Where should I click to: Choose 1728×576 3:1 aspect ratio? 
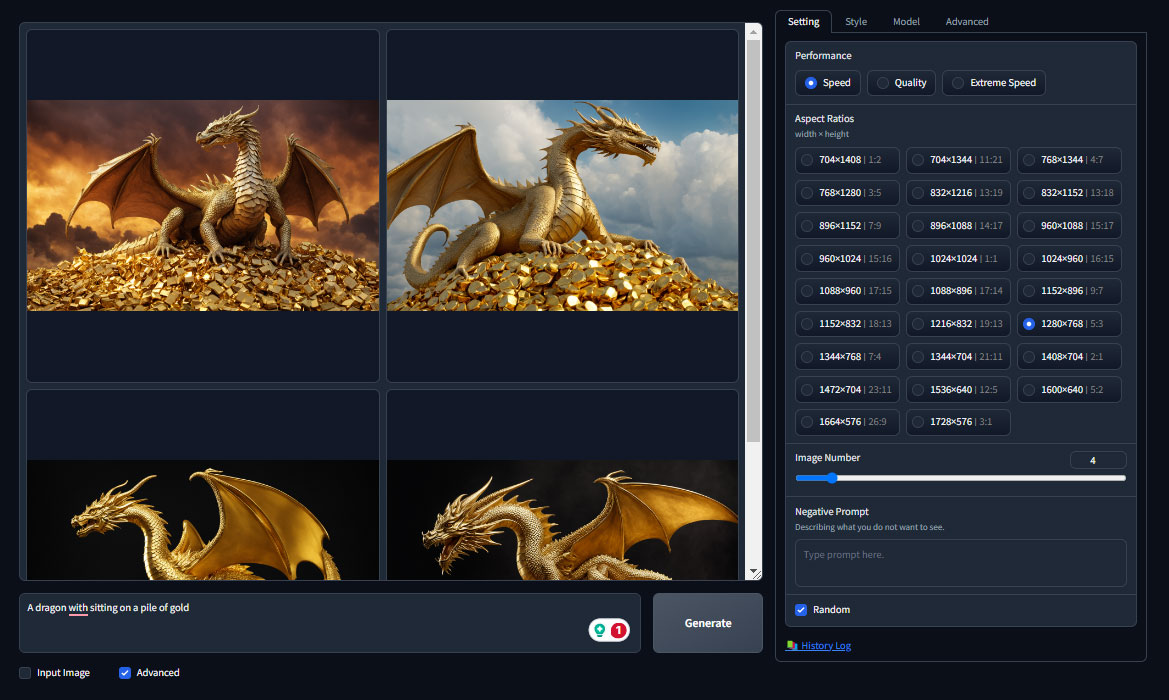958,422
